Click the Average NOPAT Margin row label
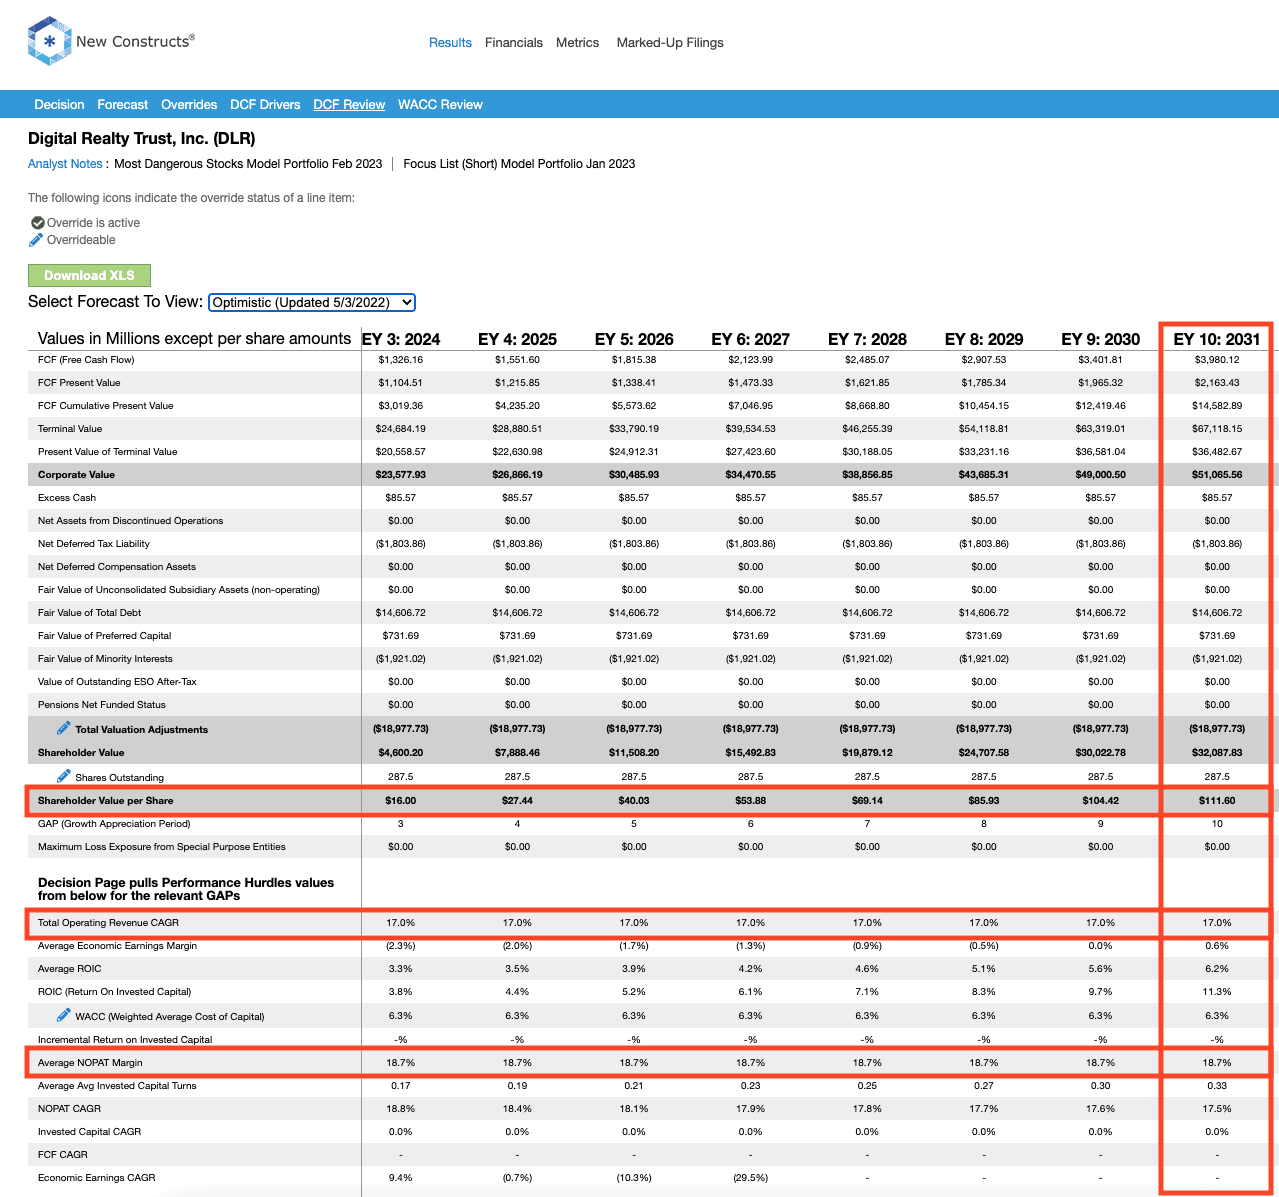This screenshot has height=1197, width=1279. point(90,1063)
